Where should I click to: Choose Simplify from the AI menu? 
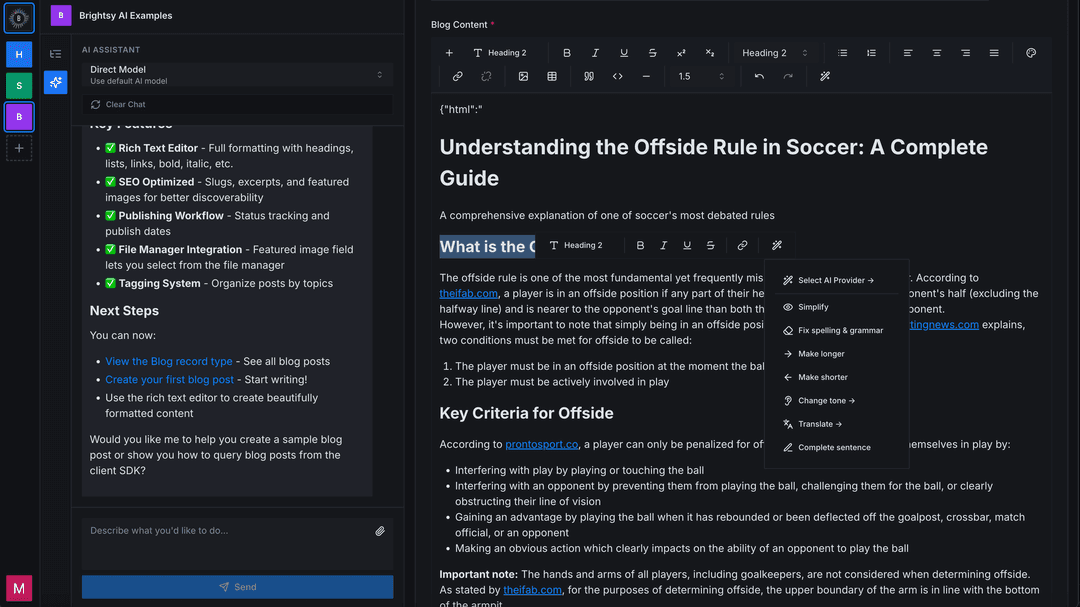[x=813, y=307]
